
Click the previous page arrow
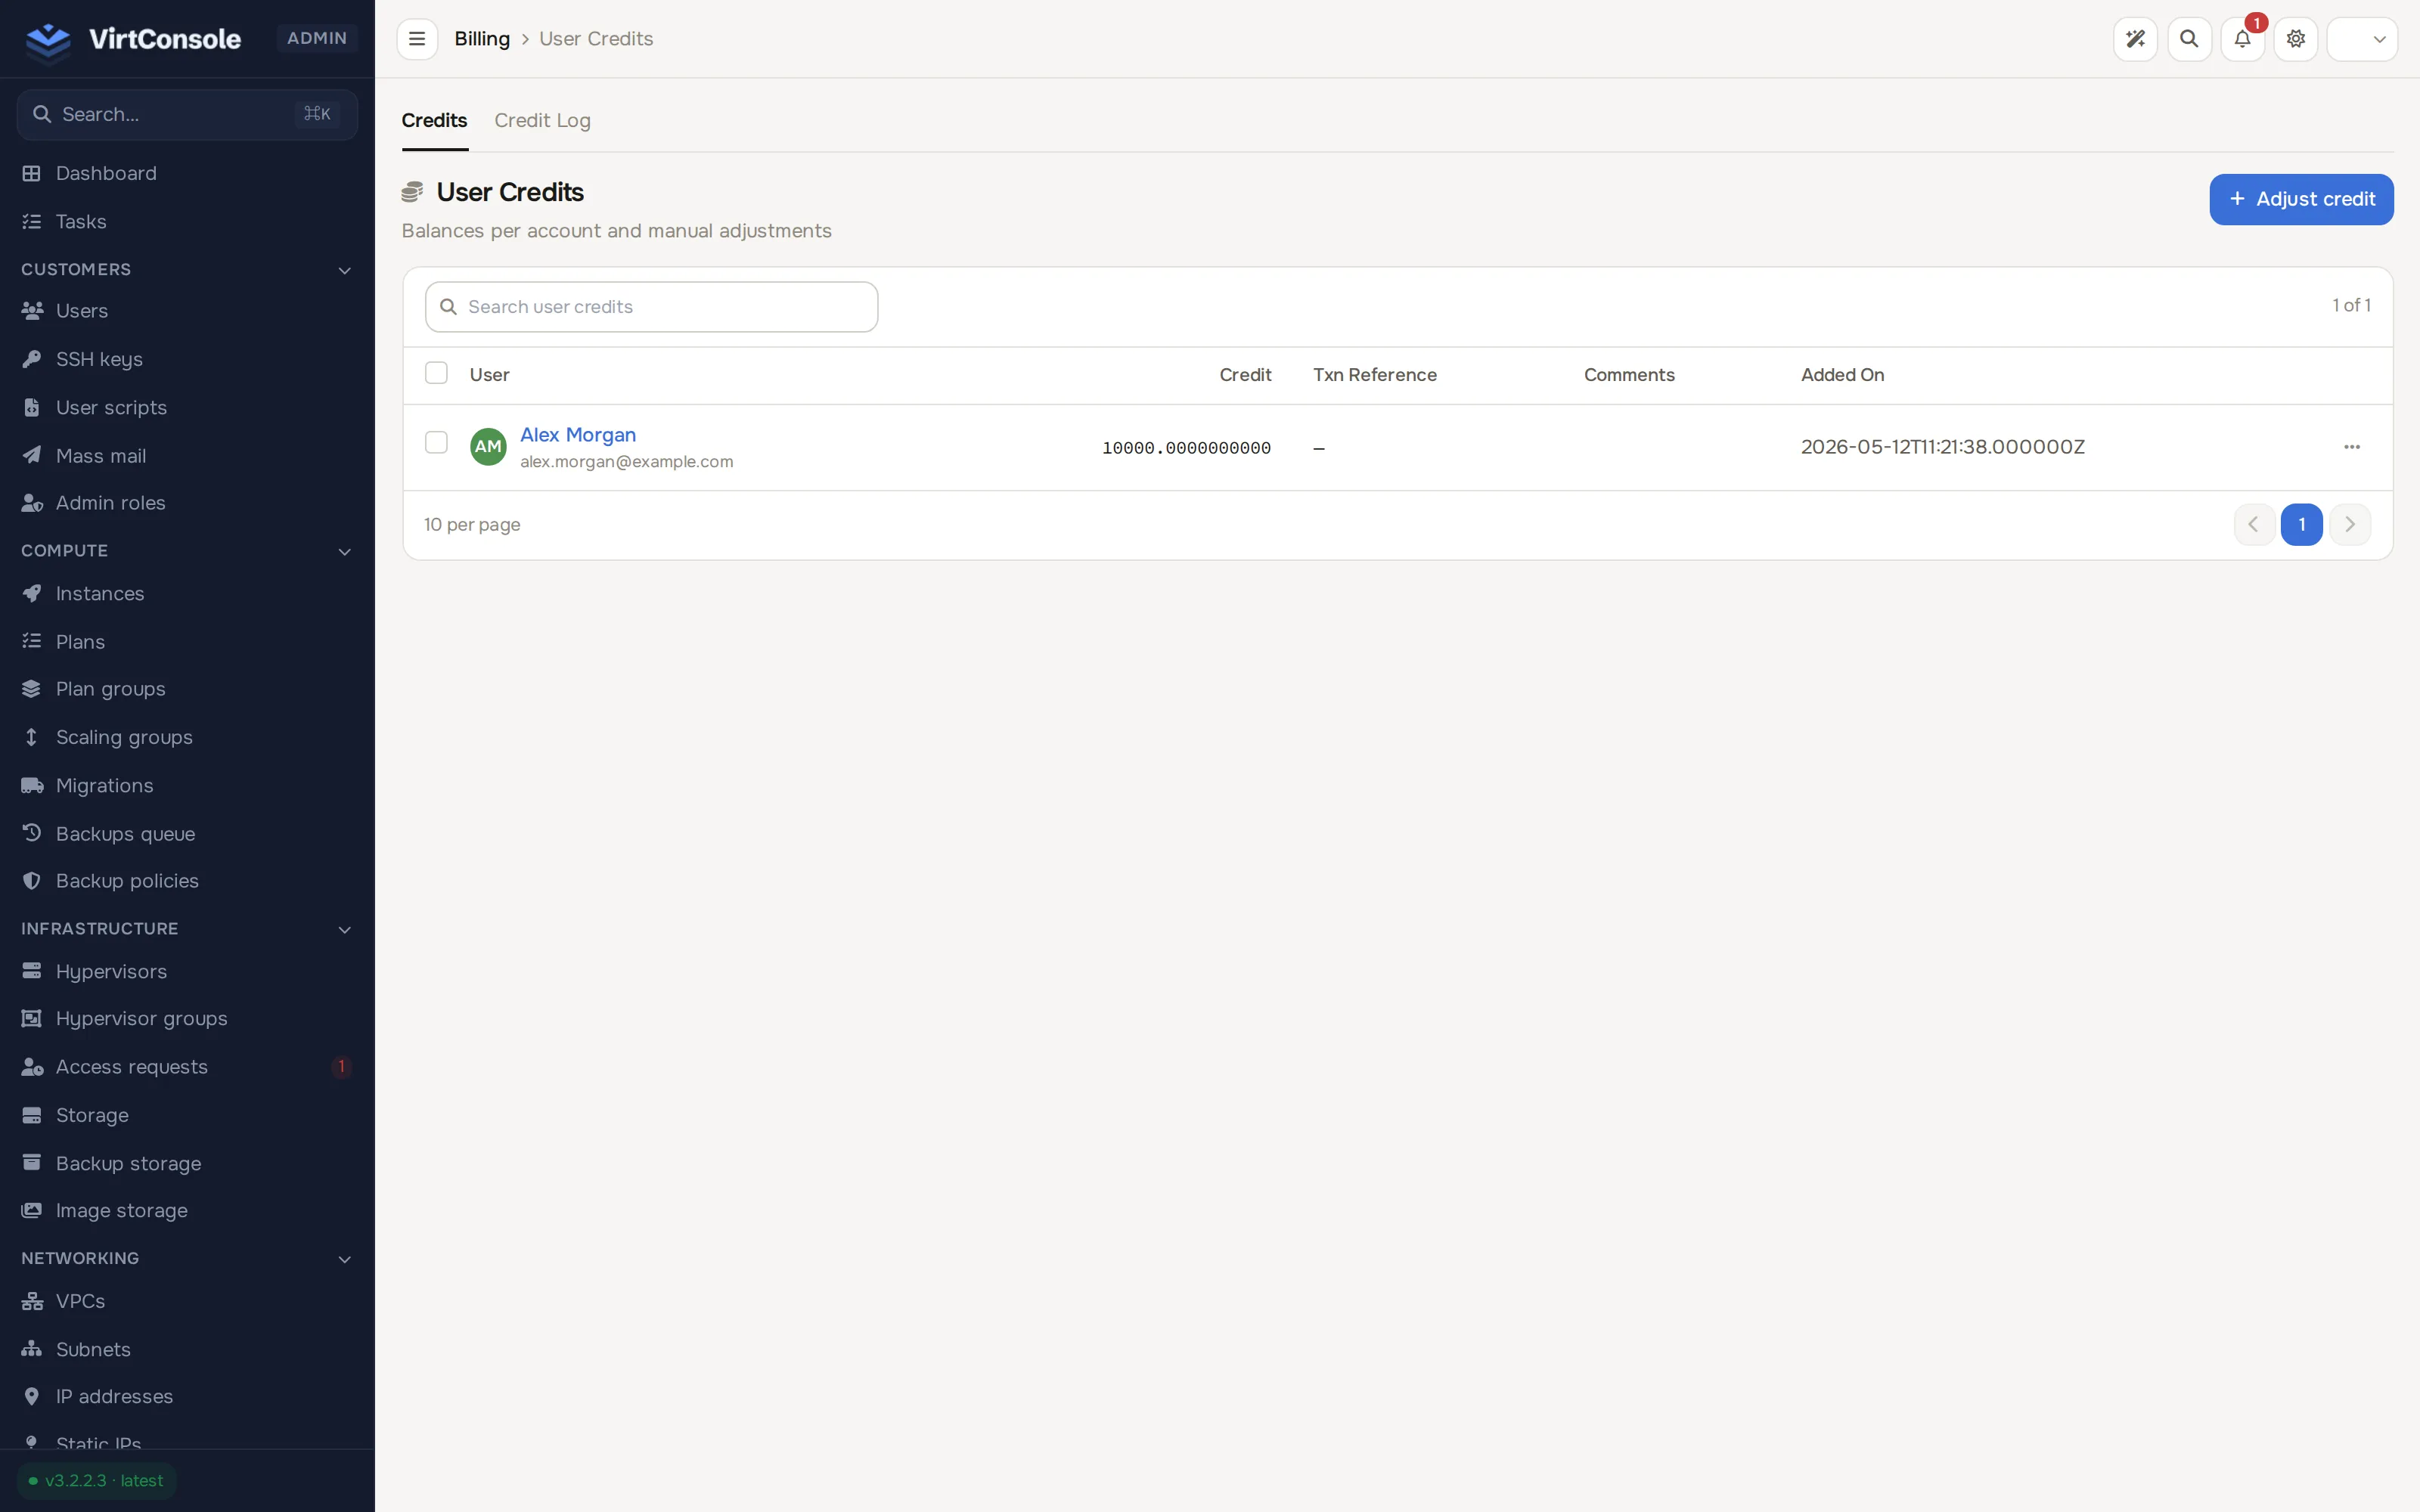click(2254, 524)
